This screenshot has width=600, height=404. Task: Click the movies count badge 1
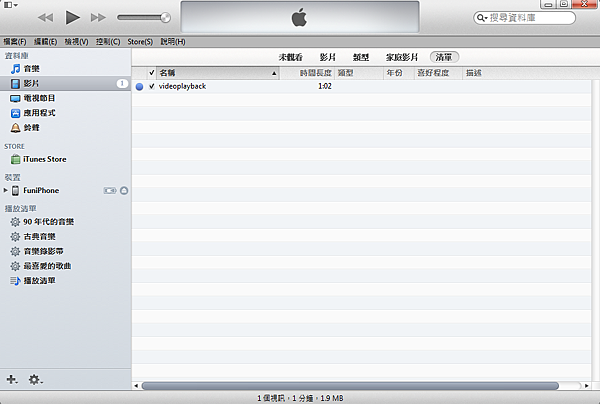(122, 83)
